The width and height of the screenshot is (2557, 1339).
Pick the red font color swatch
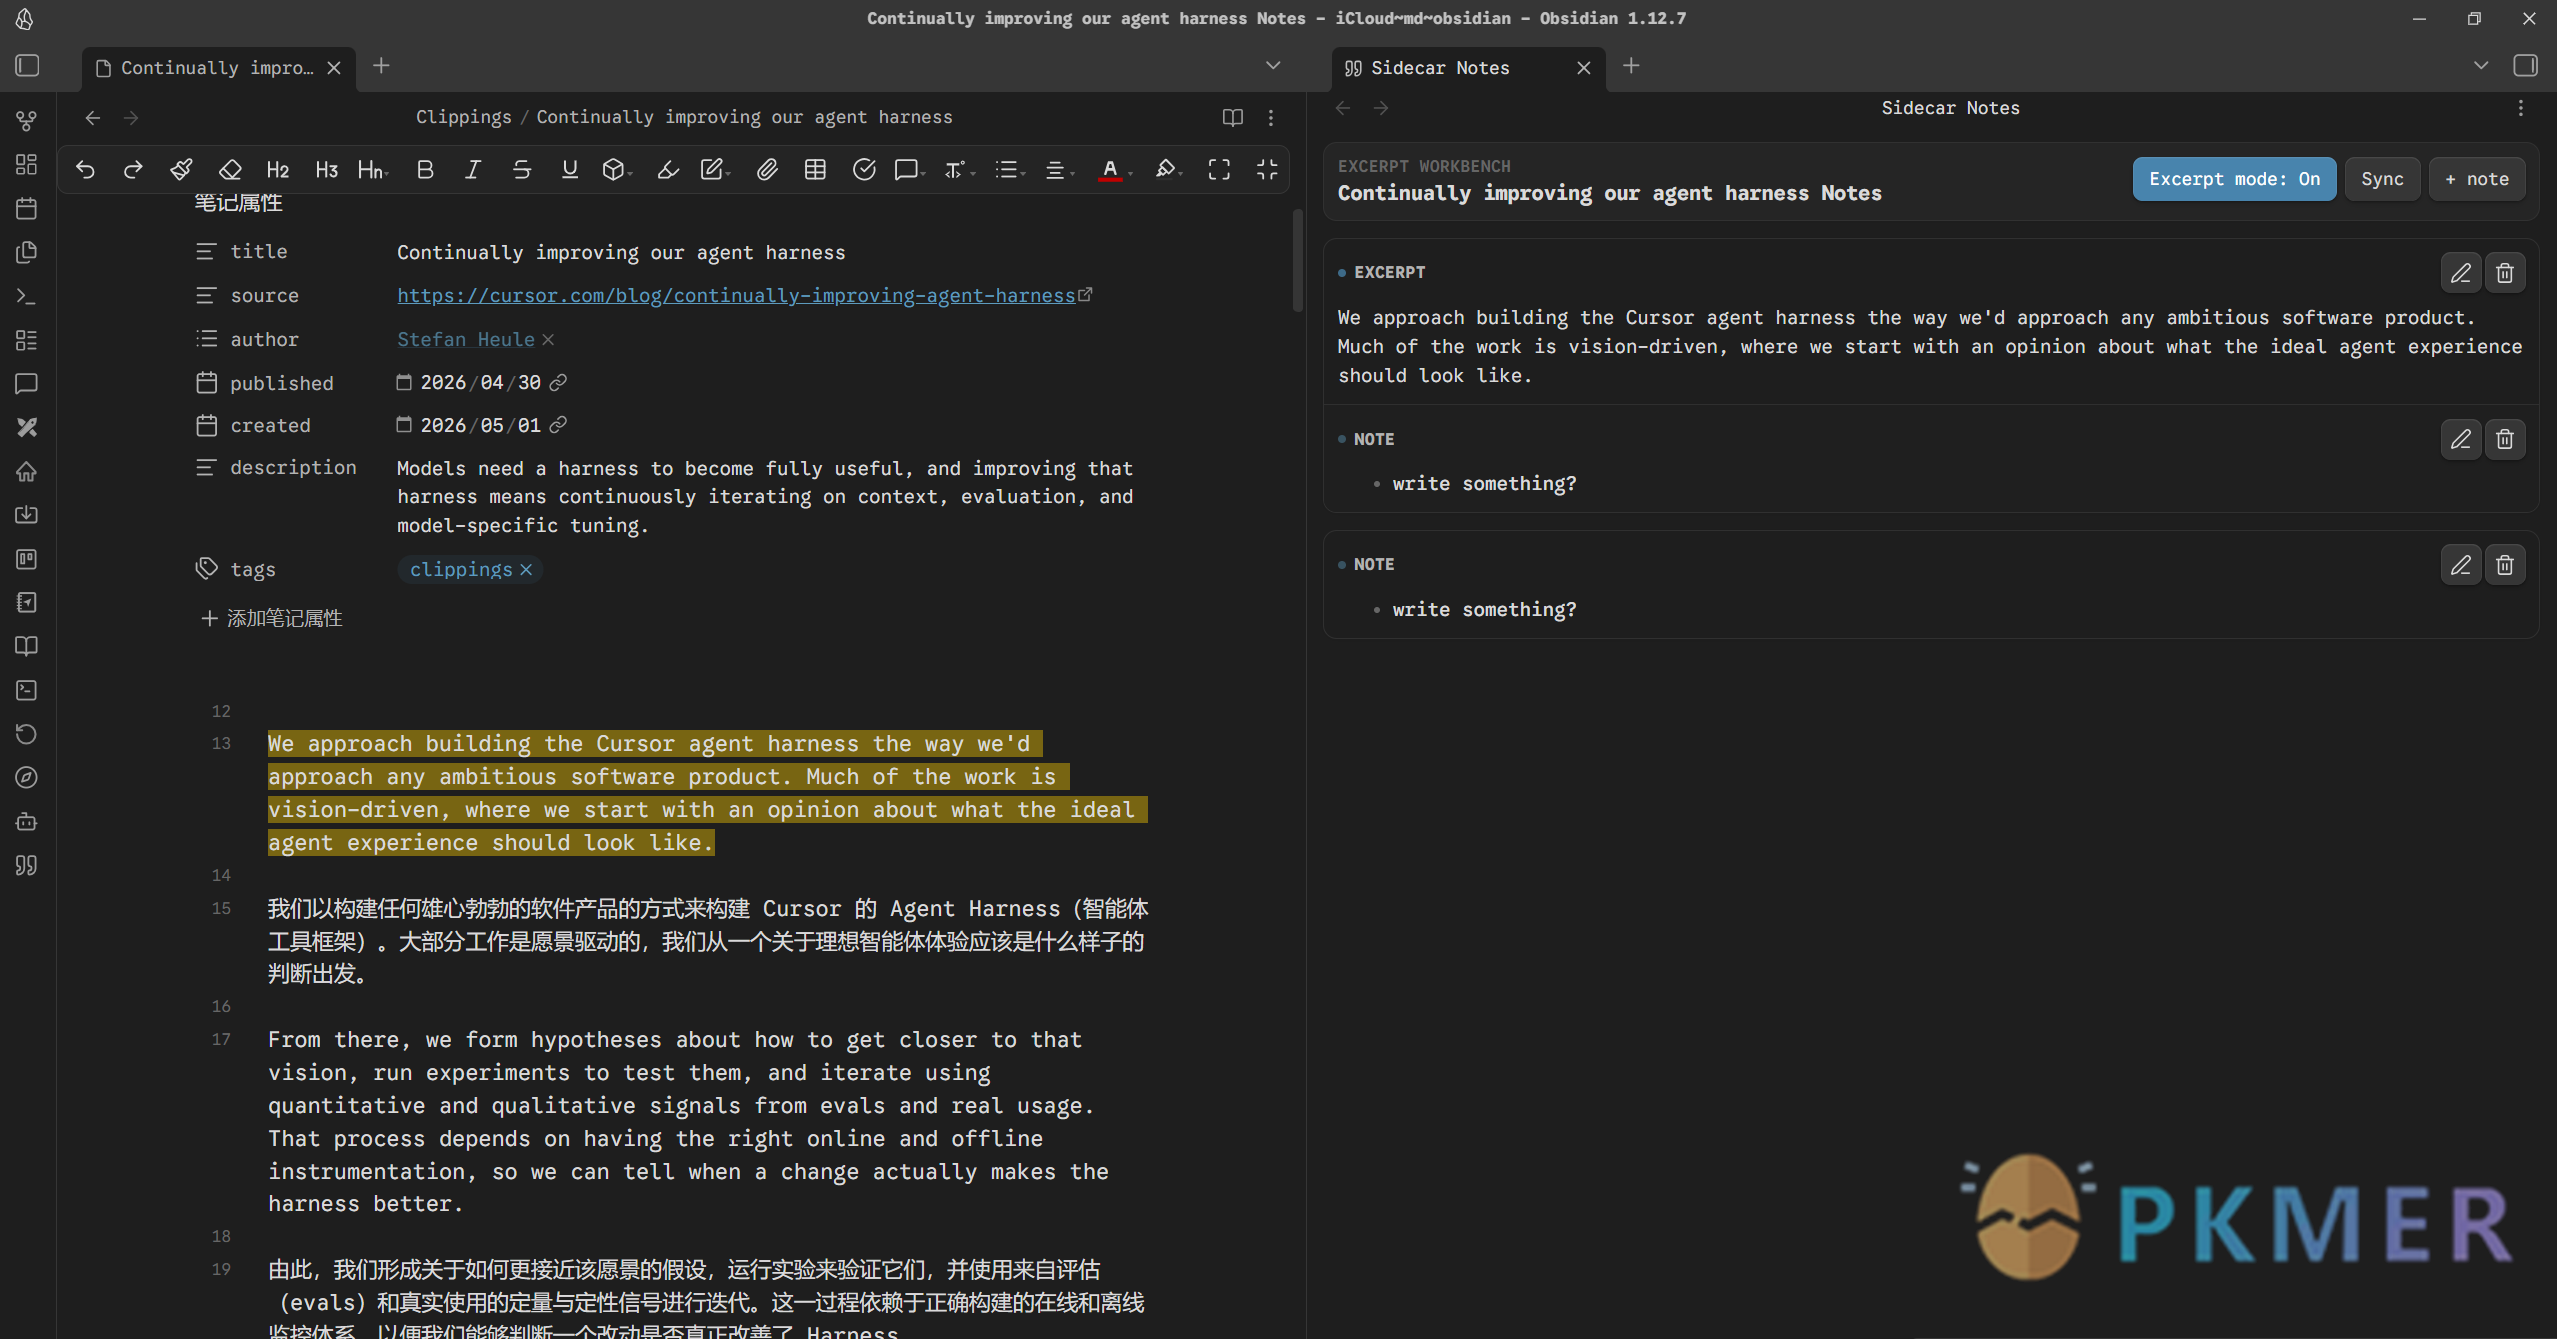(1110, 170)
